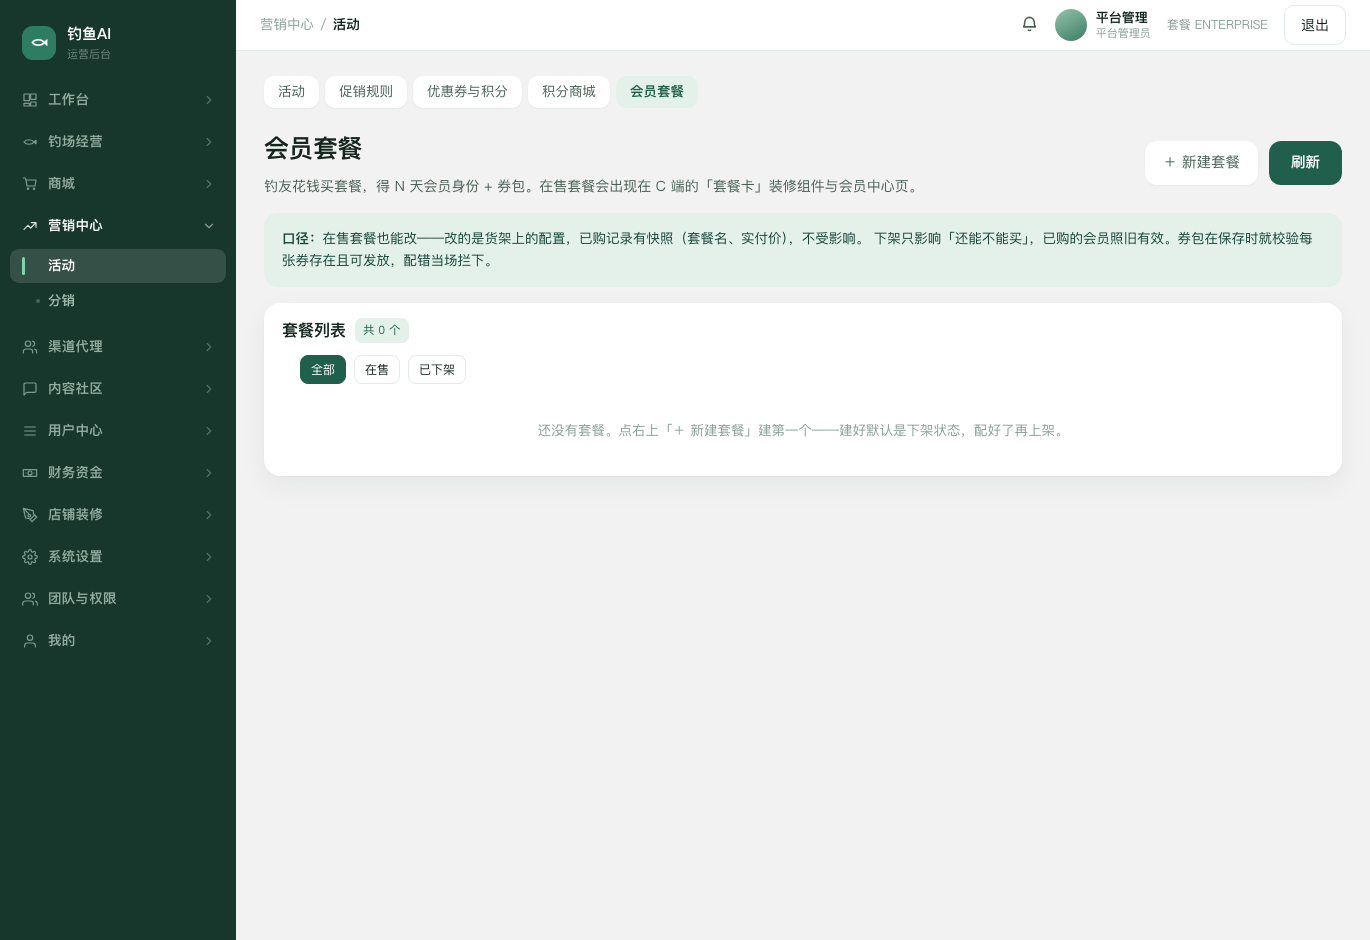1370x940 pixels.
Task: Click the 平台管理 user avatar
Action: click(1071, 25)
